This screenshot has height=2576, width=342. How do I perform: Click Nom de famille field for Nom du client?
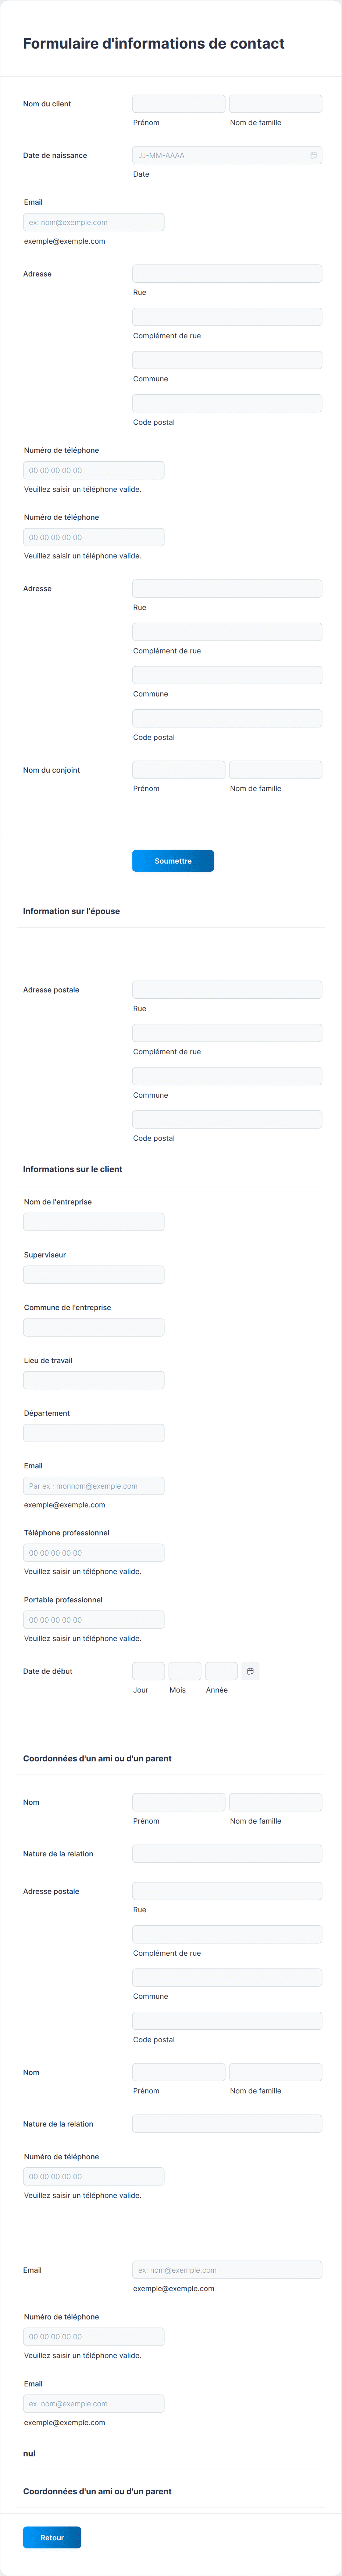(275, 104)
